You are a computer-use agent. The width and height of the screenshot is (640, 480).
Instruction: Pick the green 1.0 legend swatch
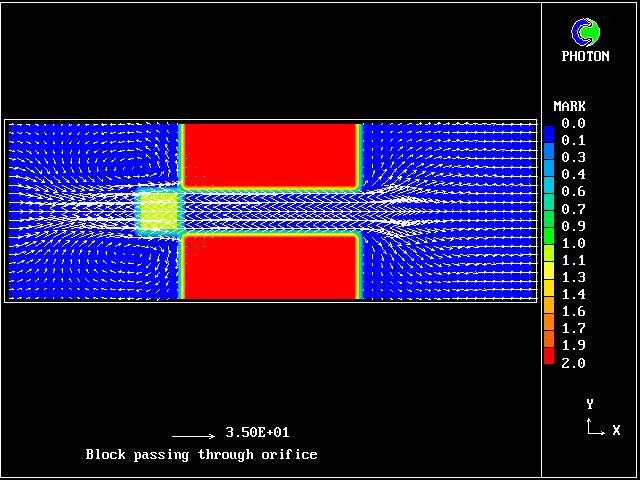pos(549,243)
